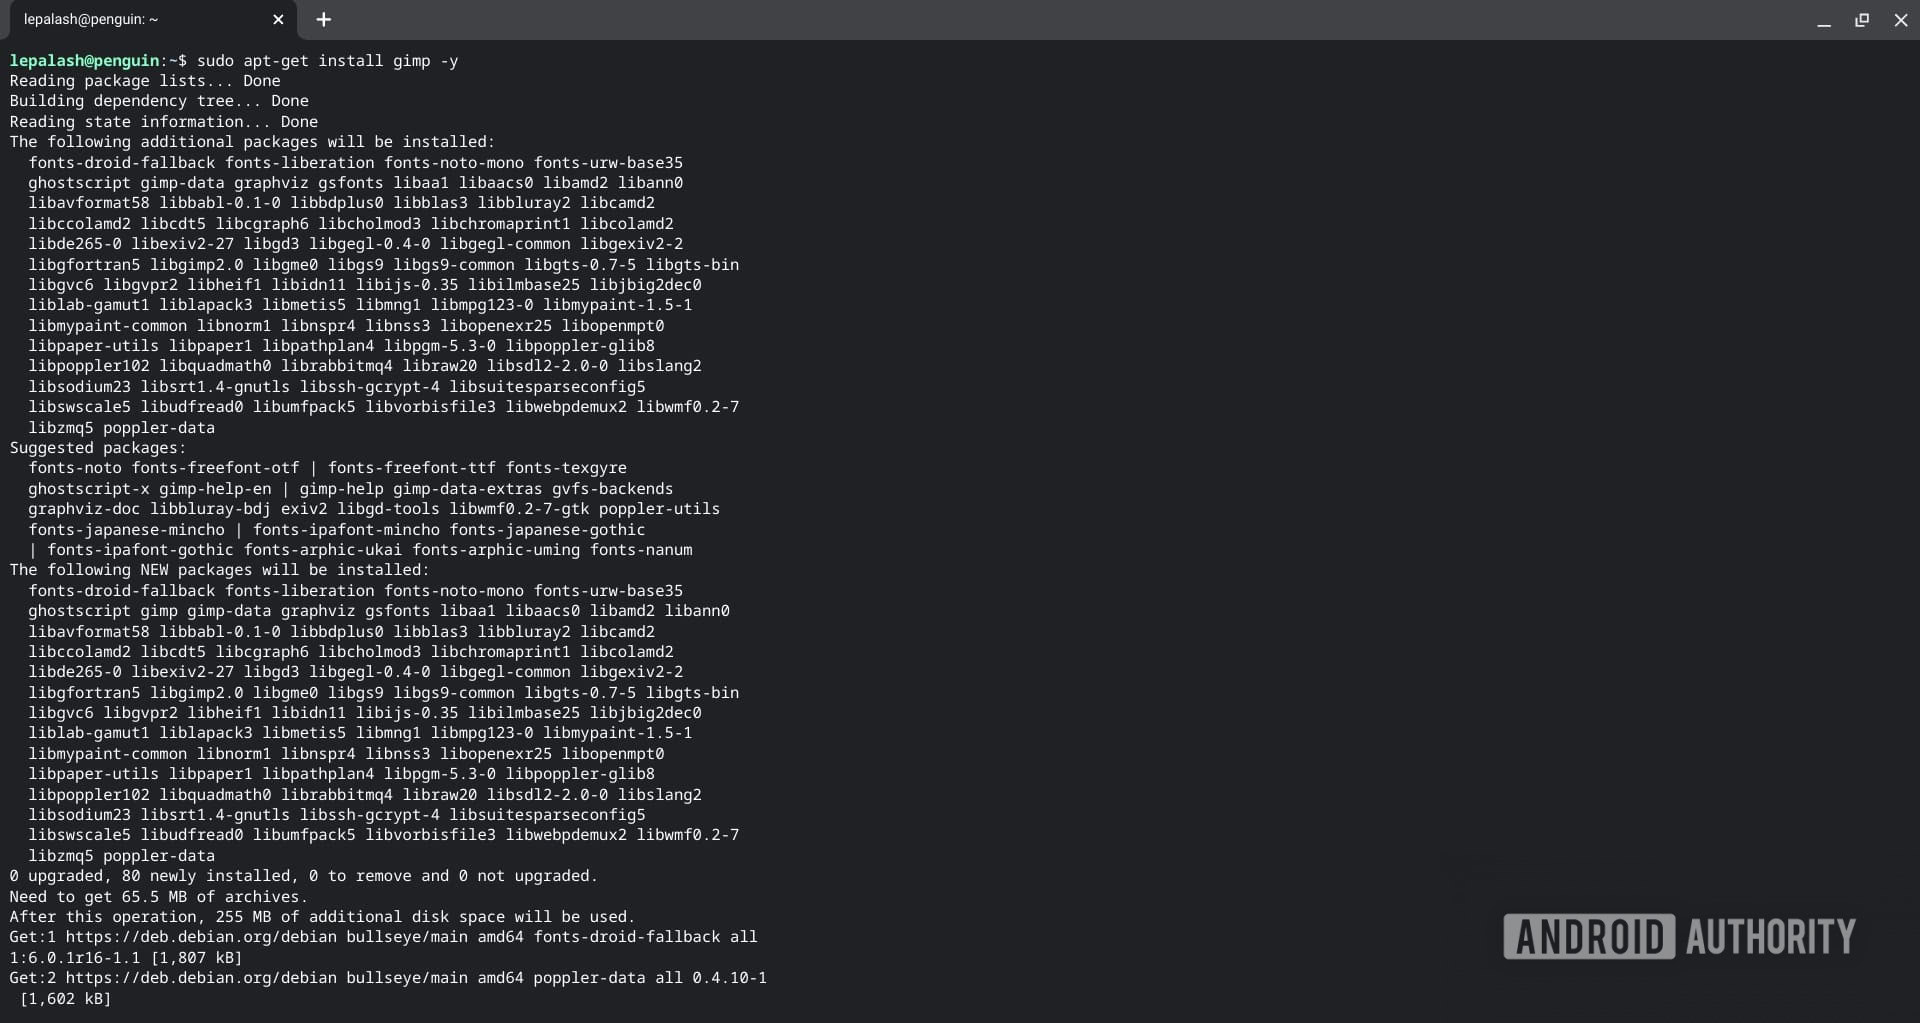
Task: Open a new terminal tab
Action: pyautogui.click(x=324, y=19)
